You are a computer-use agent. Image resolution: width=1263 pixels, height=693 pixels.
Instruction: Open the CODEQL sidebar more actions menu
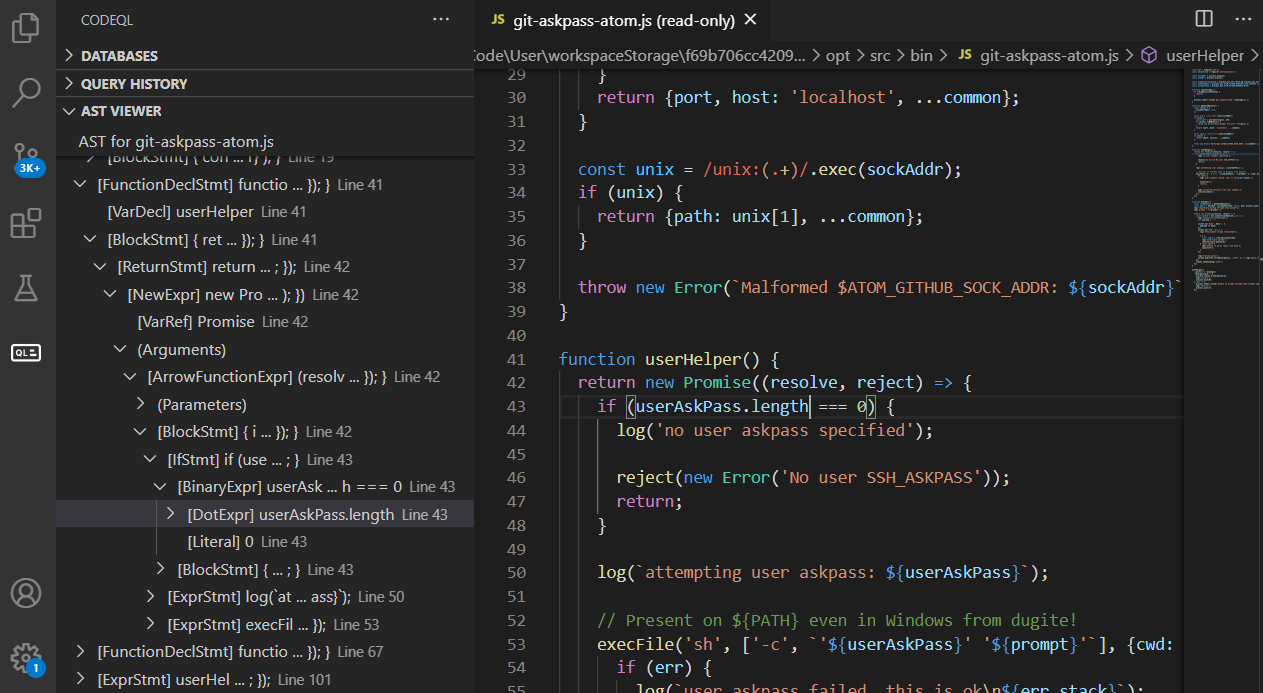(x=440, y=19)
